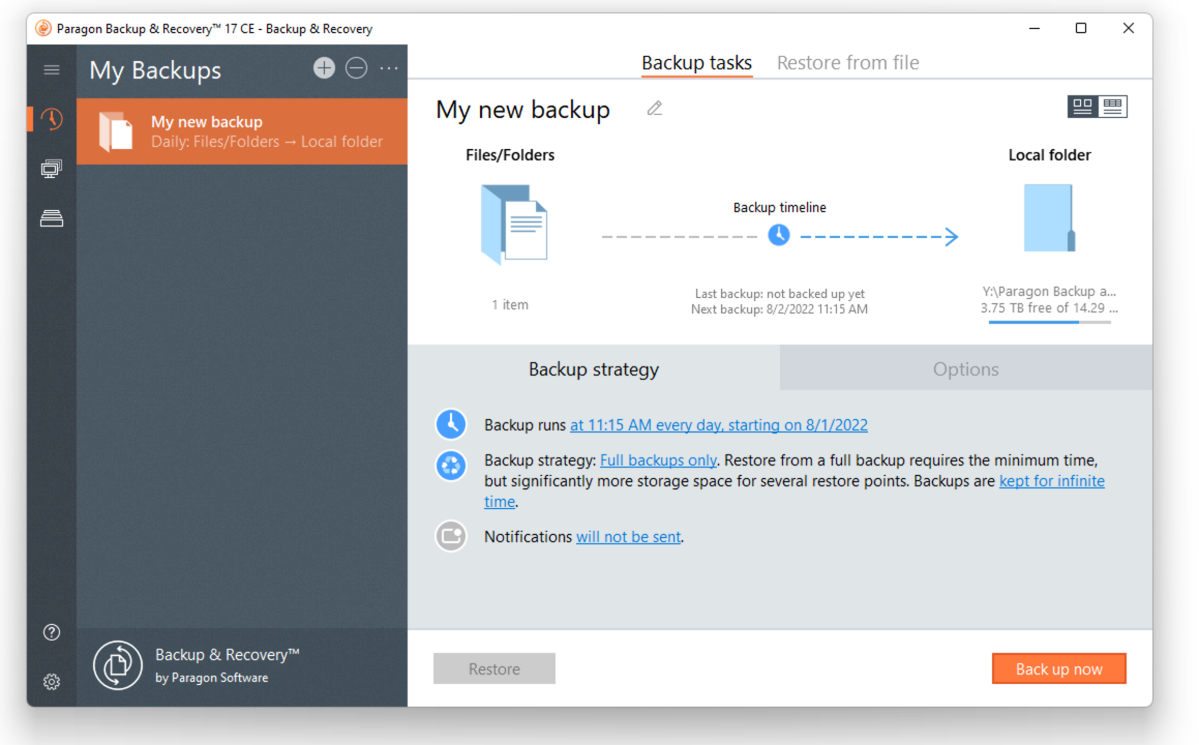The width and height of the screenshot is (1199, 745).
Task: Click the '3.75 TB free of 14.29' text
Action: tap(1049, 308)
